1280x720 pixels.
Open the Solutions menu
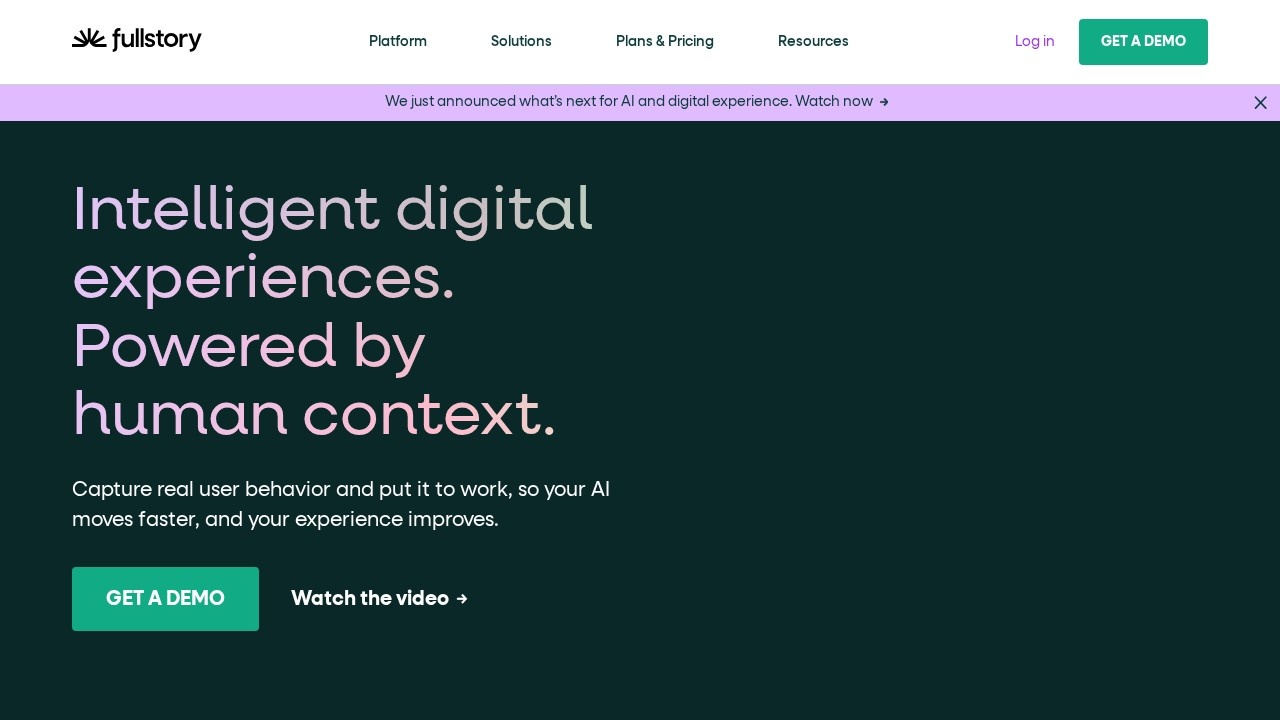click(521, 41)
